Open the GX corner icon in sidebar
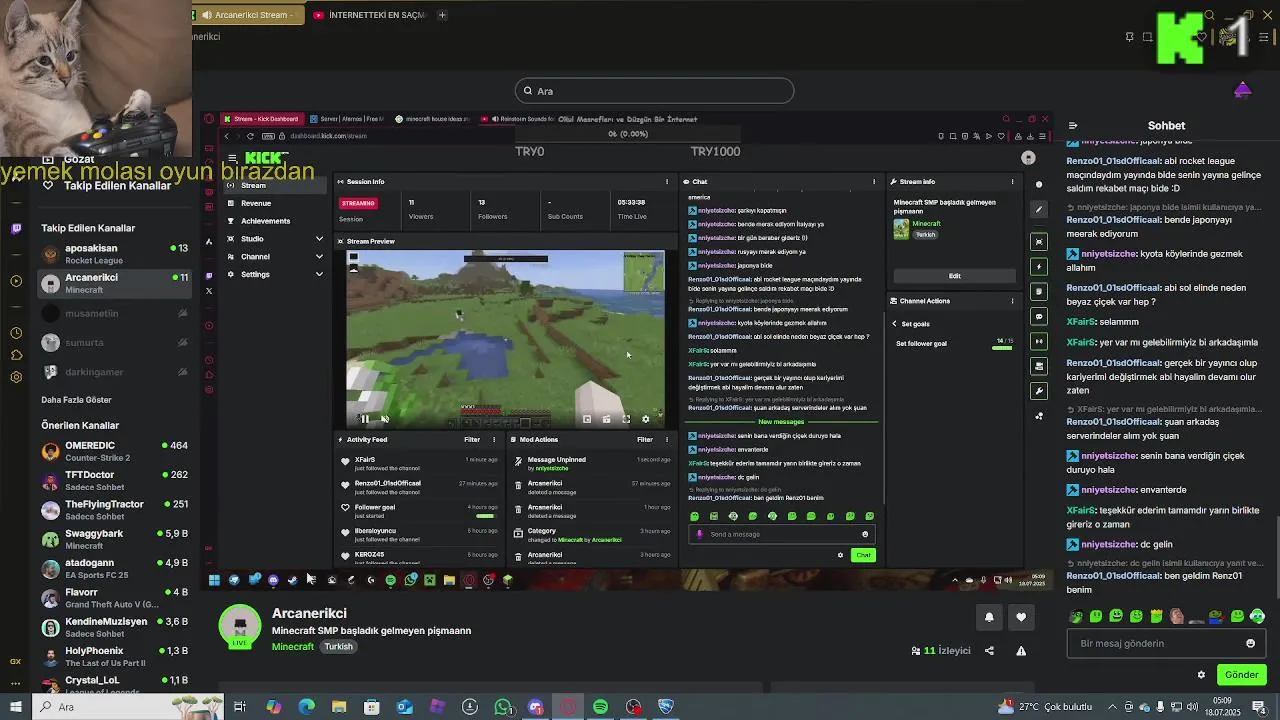This screenshot has height=720, width=1280. 16,661
